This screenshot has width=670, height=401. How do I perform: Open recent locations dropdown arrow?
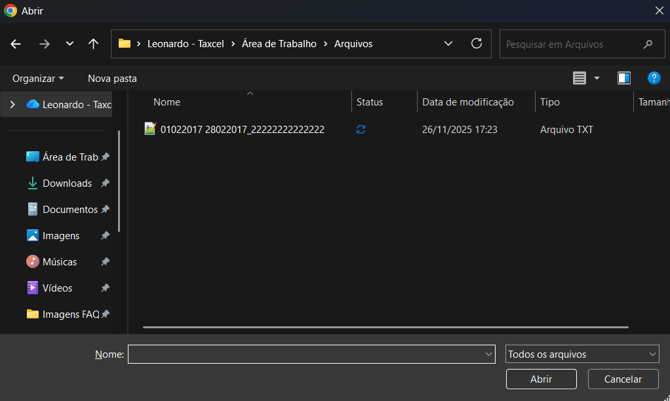pyautogui.click(x=69, y=44)
